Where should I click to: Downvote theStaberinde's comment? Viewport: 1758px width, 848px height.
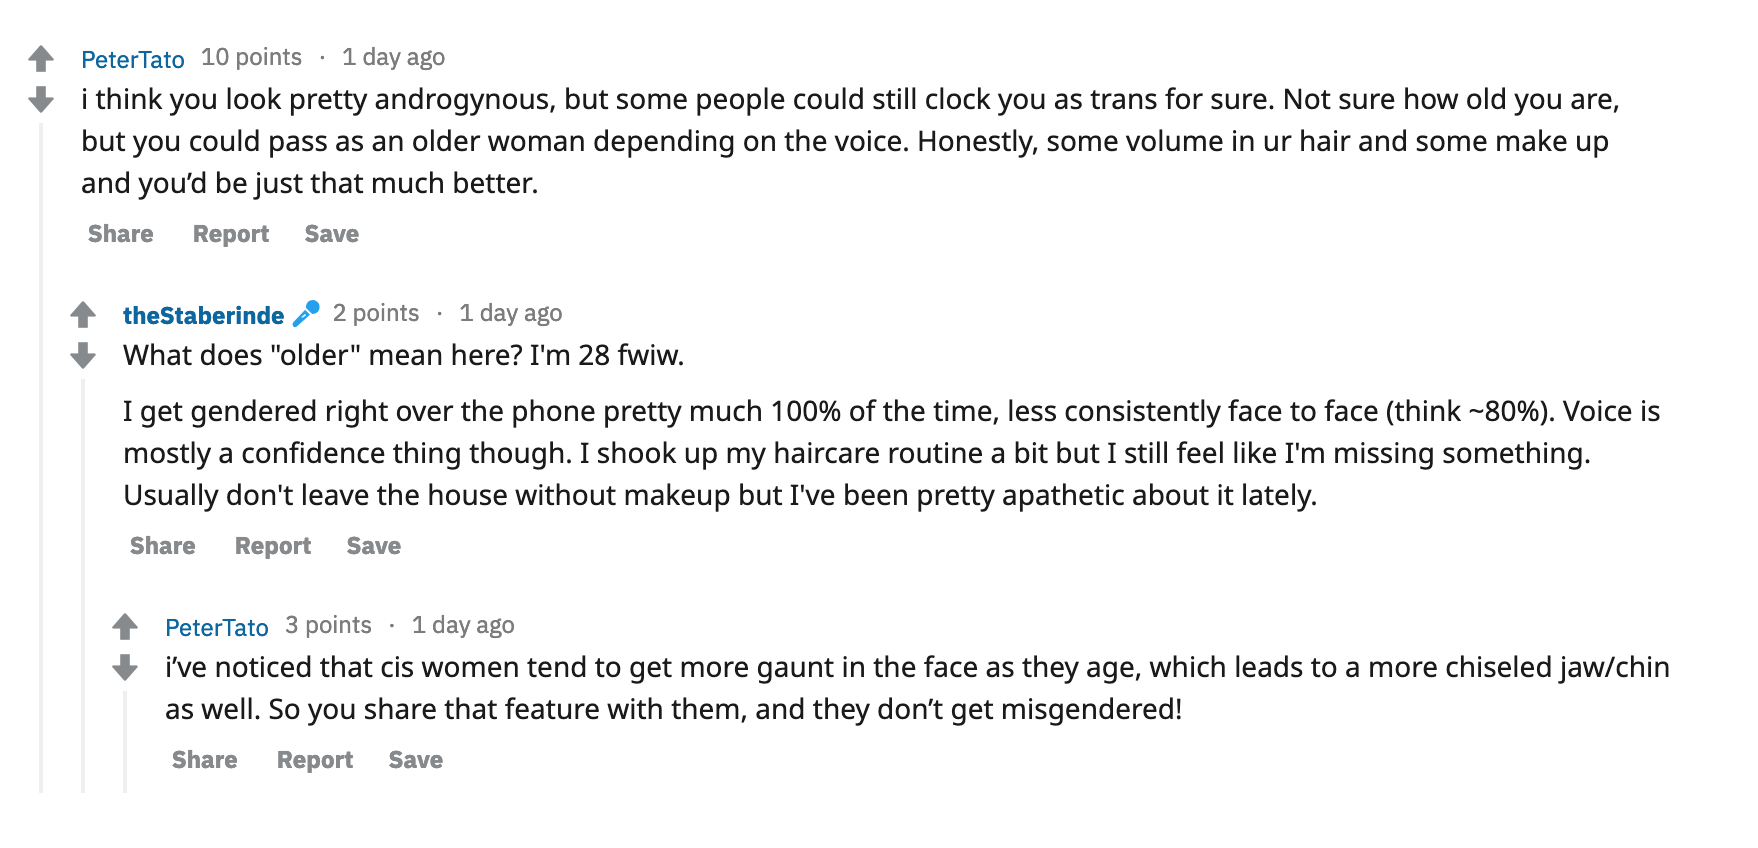click(x=83, y=355)
